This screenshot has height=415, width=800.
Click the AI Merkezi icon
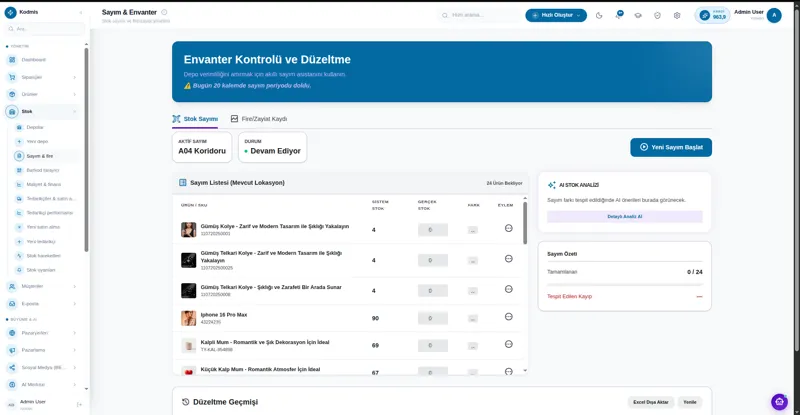[x=12, y=384]
